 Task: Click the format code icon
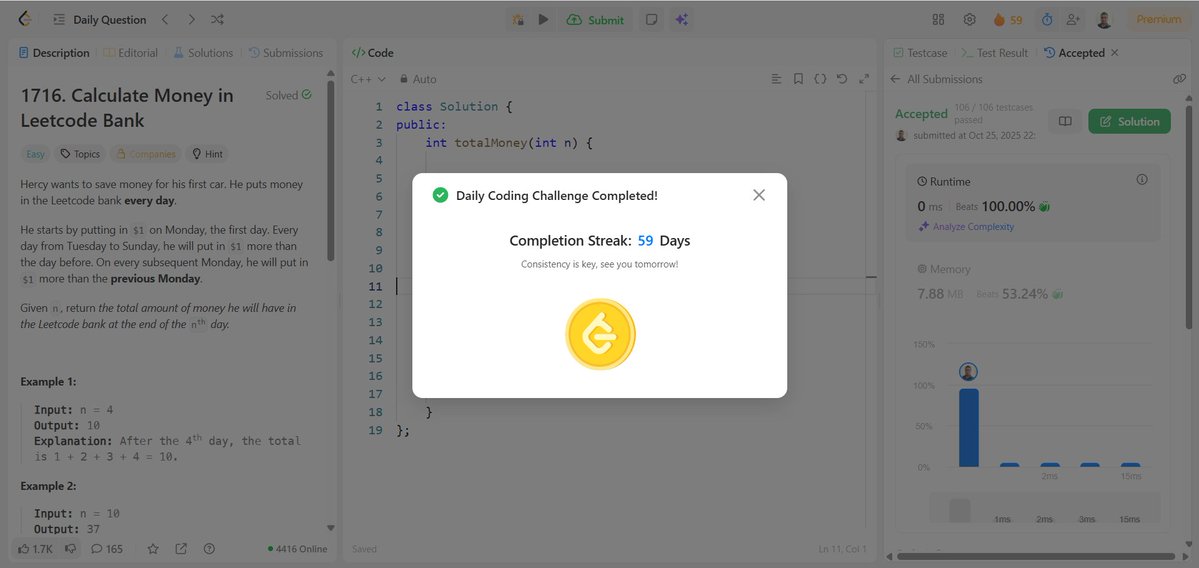pos(776,79)
